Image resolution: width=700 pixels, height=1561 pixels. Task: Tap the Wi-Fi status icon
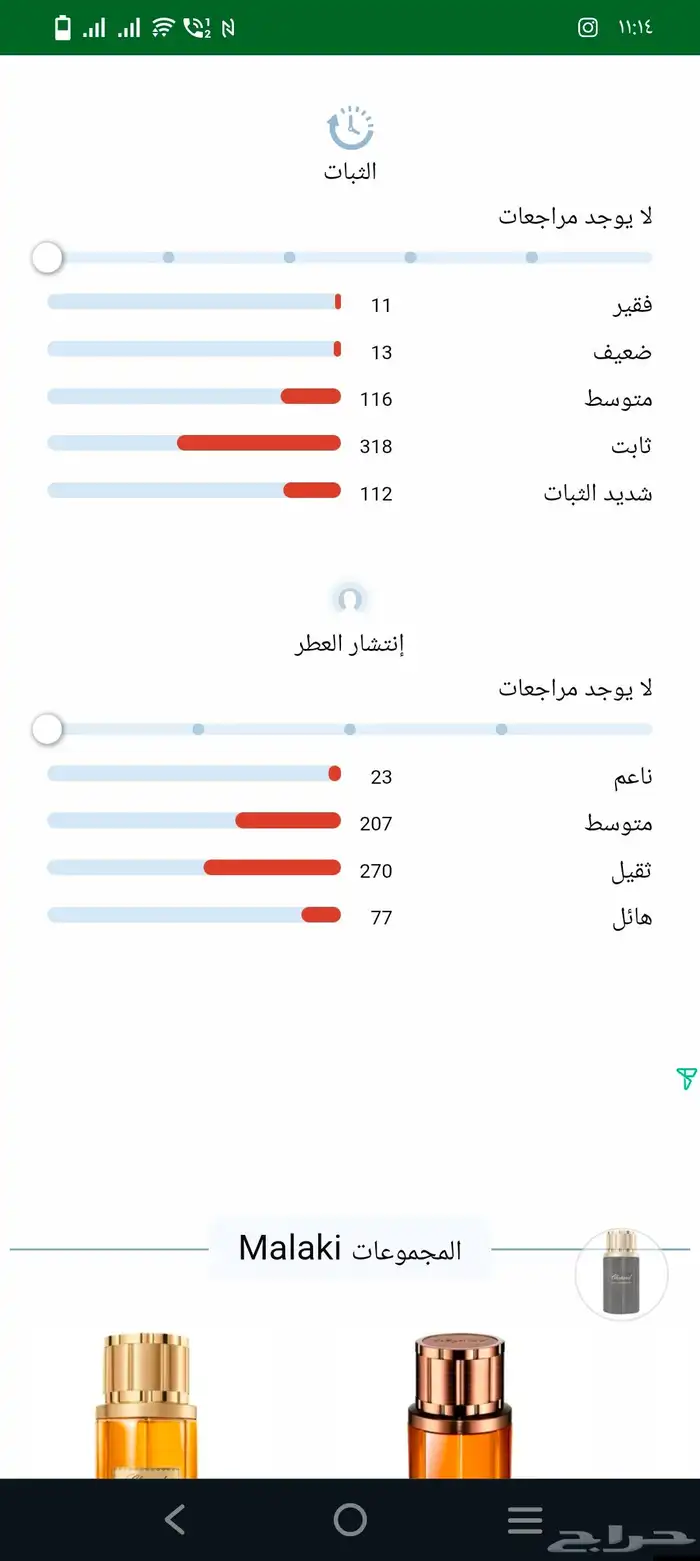(x=162, y=27)
